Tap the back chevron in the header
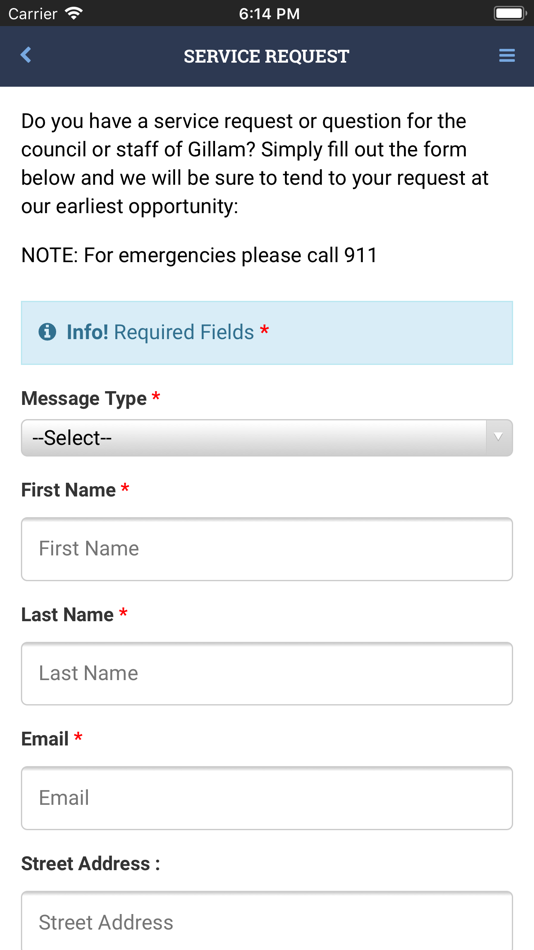This screenshot has height=950, width=534. coord(25,55)
